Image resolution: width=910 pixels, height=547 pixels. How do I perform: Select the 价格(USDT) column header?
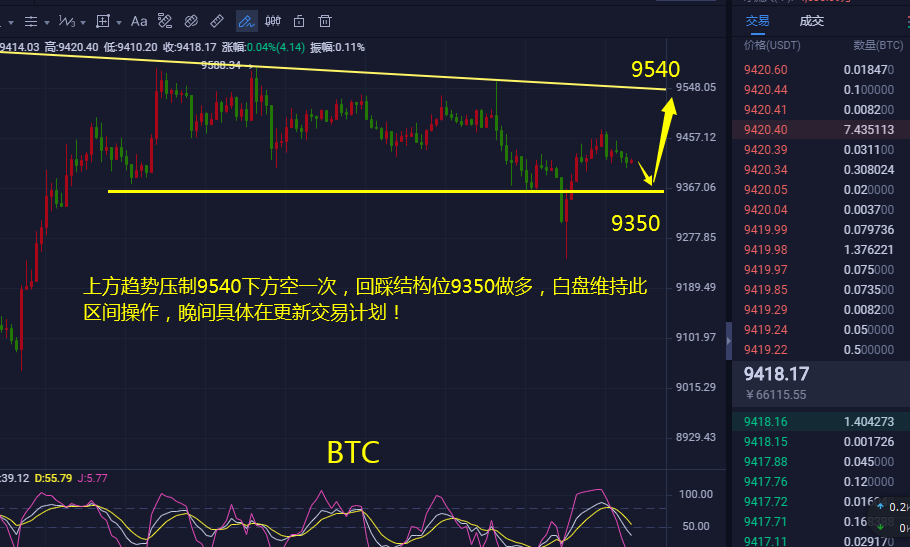coord(772,45)
